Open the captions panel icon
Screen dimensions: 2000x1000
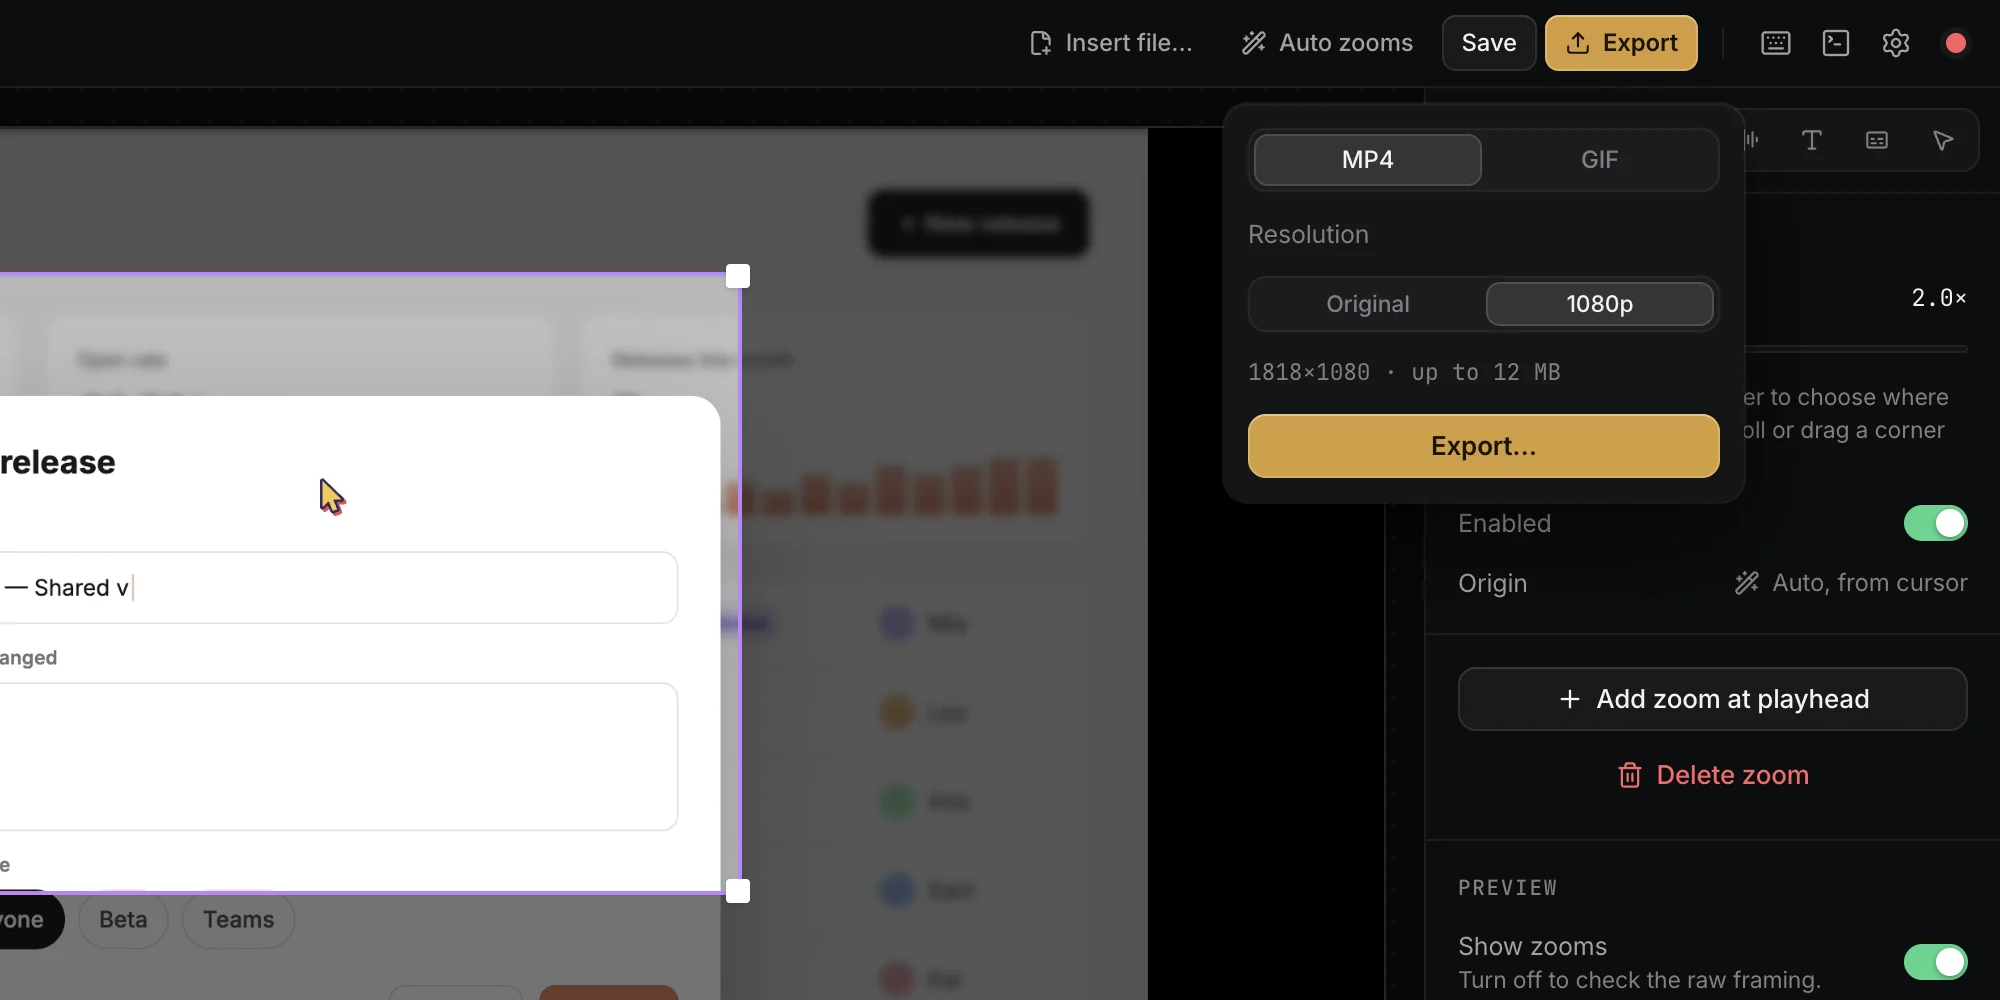(1877, 141)
